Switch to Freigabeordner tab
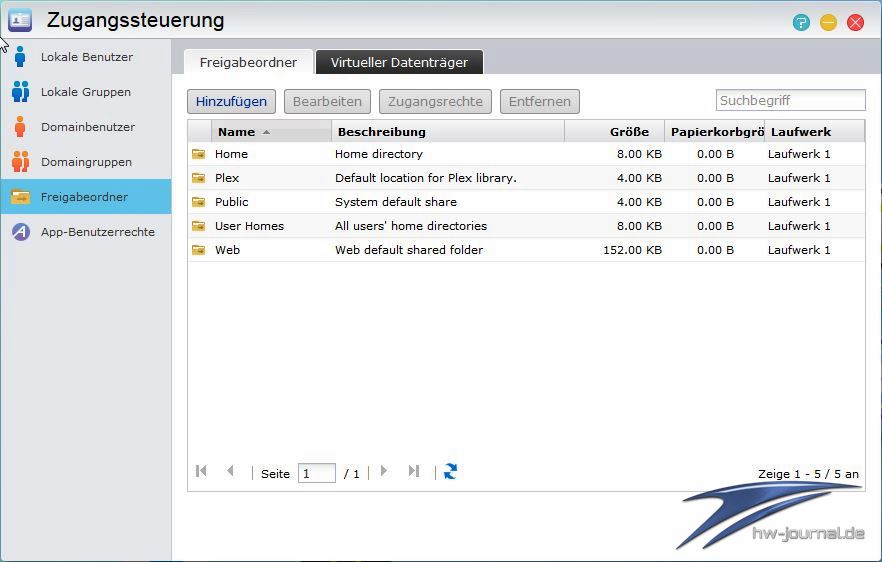The image size is (882, 562). (x=248, y=62)
